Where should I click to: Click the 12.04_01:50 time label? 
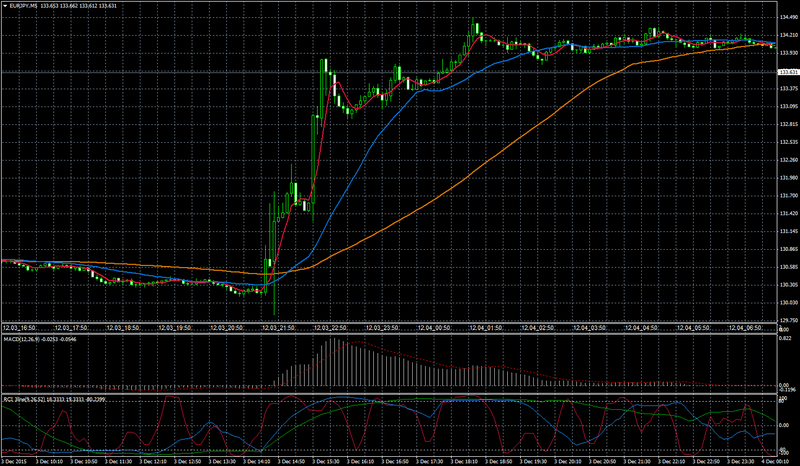485,328
